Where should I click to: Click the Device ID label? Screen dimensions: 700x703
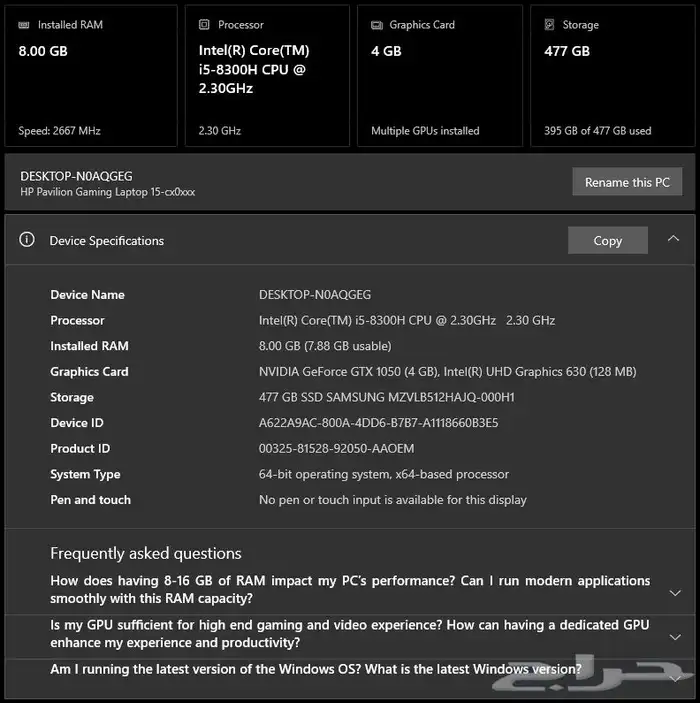[77, 423]
